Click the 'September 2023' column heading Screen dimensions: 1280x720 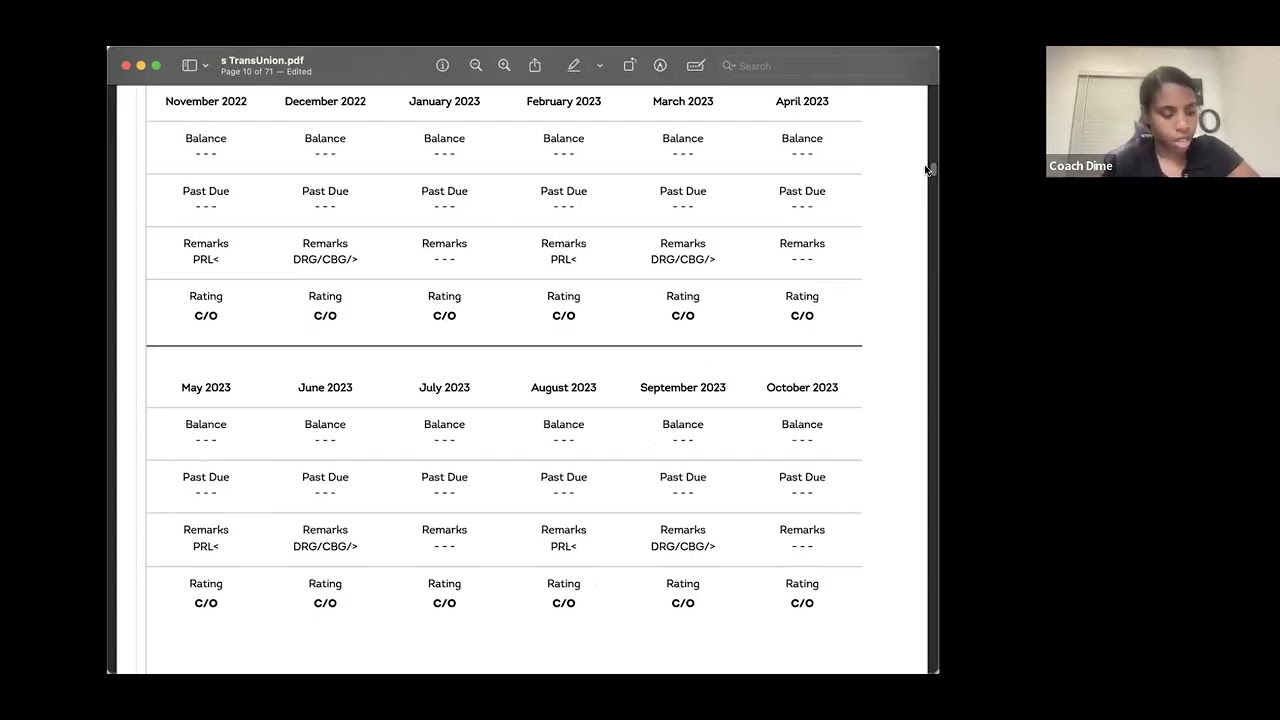coord(683,387)
